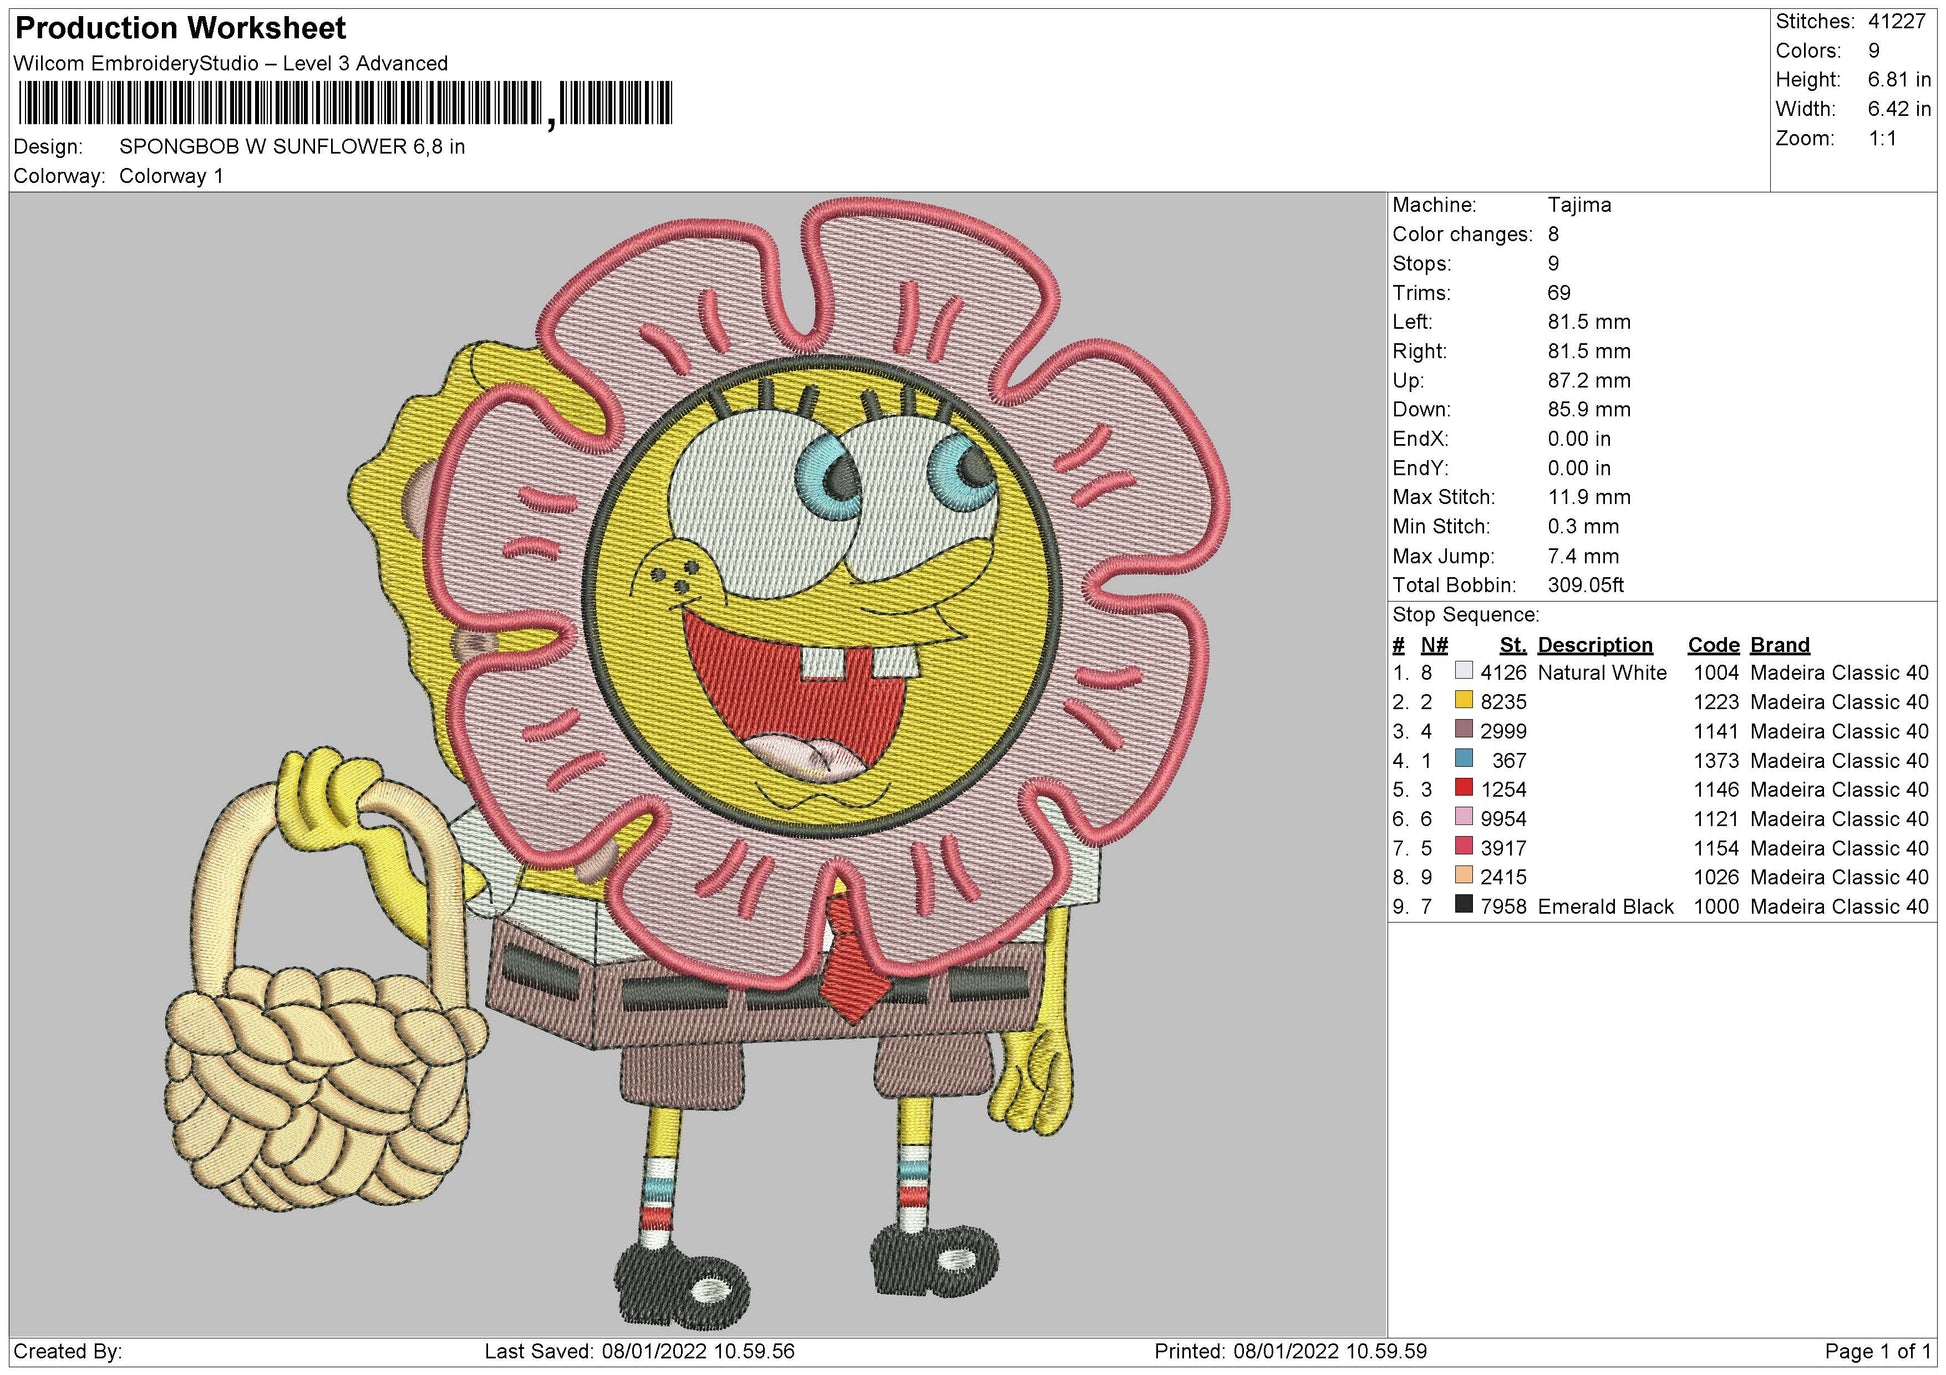Click the code '1373' in row 4
Image resolution: width=1946 pixels, height=1375 pixels.
(1716, 761)
